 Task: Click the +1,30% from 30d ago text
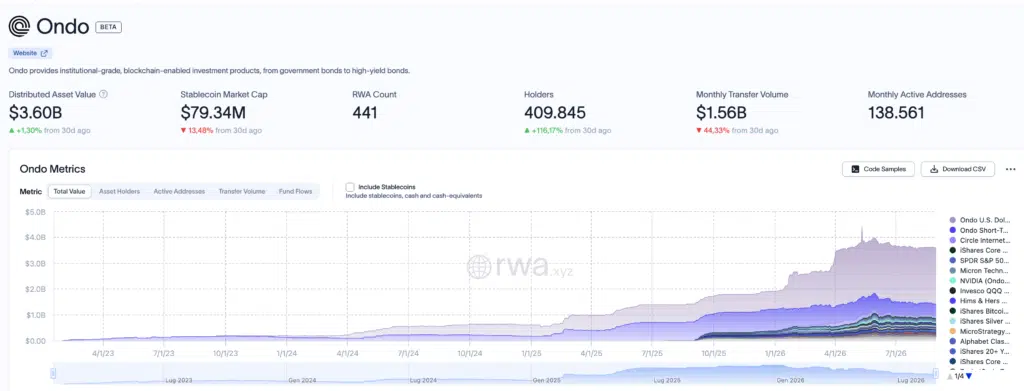(53, 131)
